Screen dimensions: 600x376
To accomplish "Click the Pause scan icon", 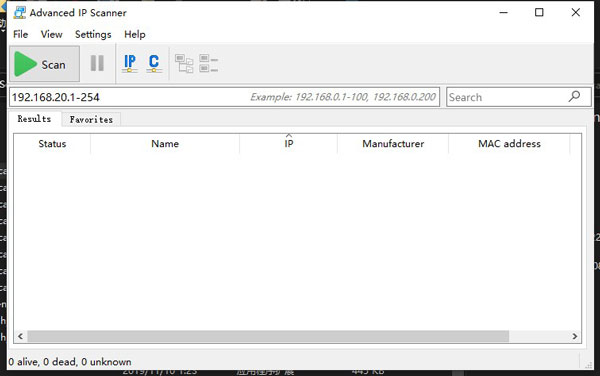I will (x=97, y=63).
